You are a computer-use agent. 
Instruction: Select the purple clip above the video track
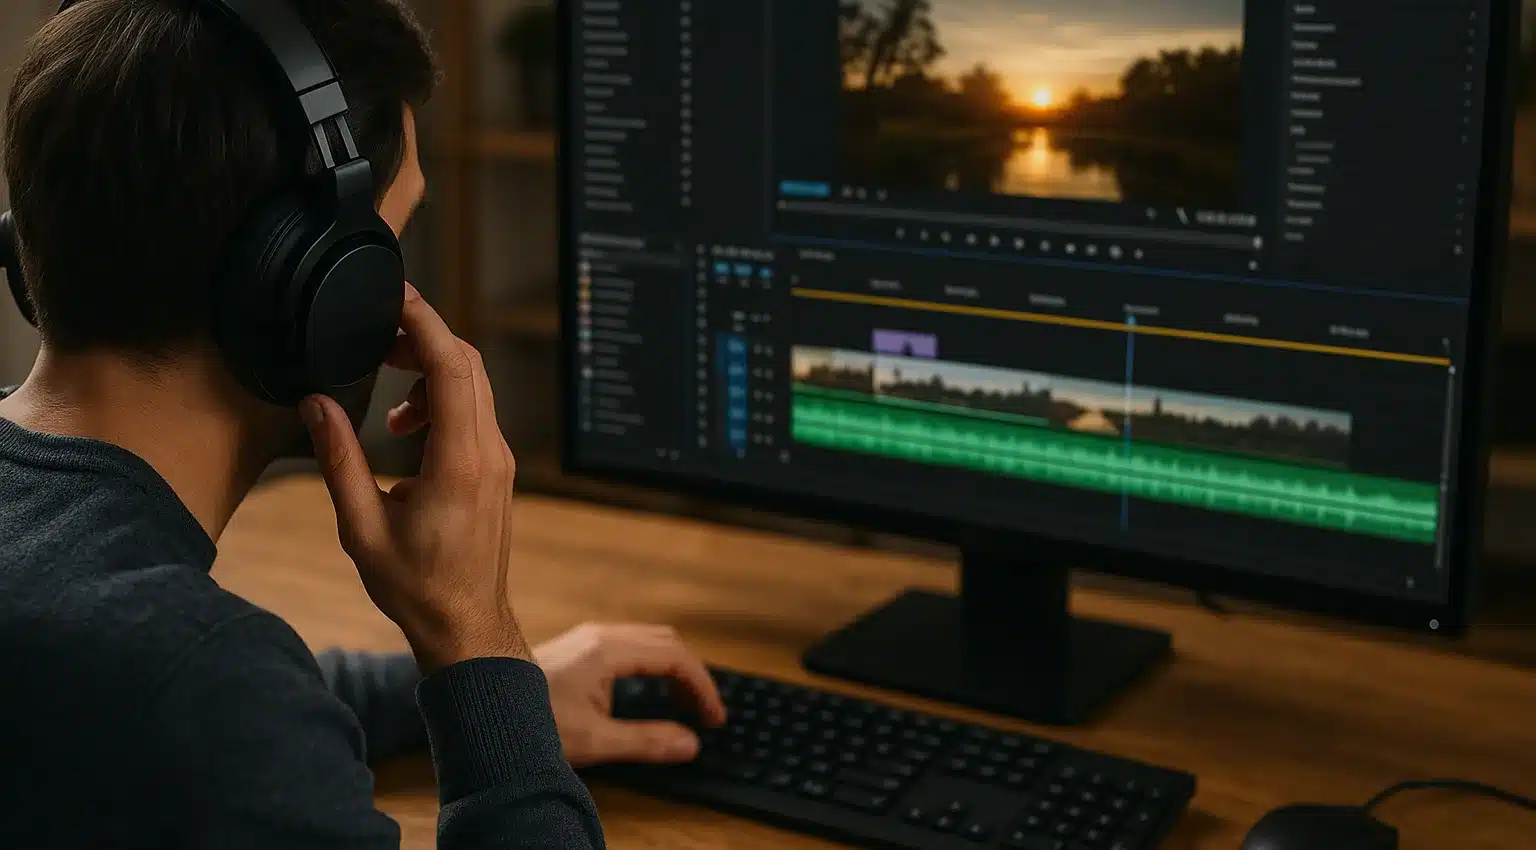(x=904, y=344)
